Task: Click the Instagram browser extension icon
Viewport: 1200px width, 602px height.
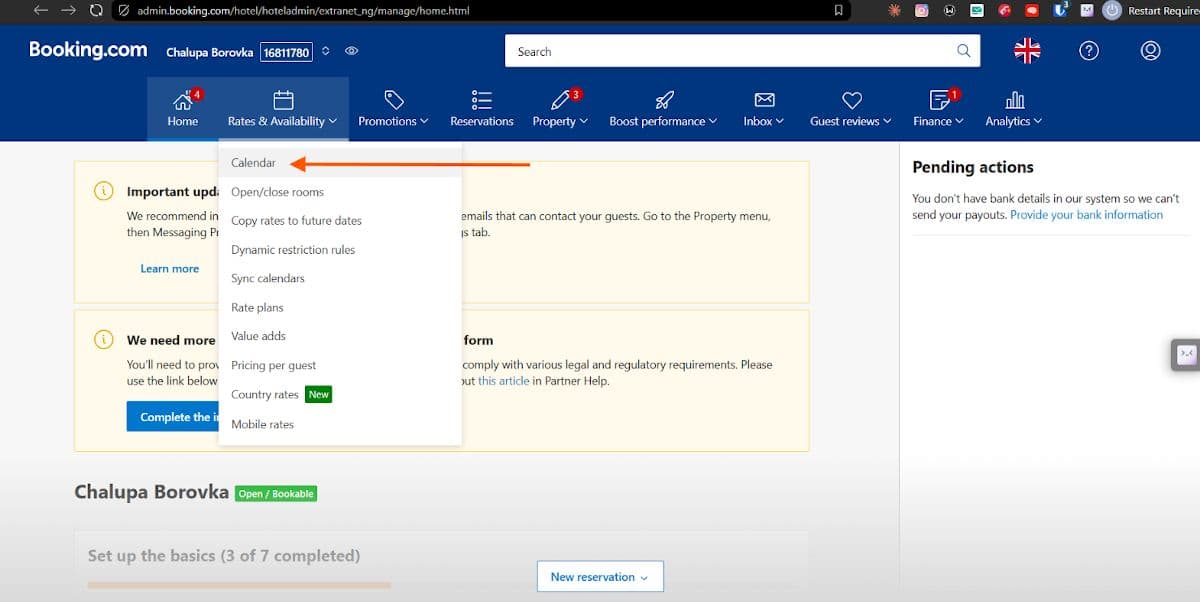Action: [922, 10]
